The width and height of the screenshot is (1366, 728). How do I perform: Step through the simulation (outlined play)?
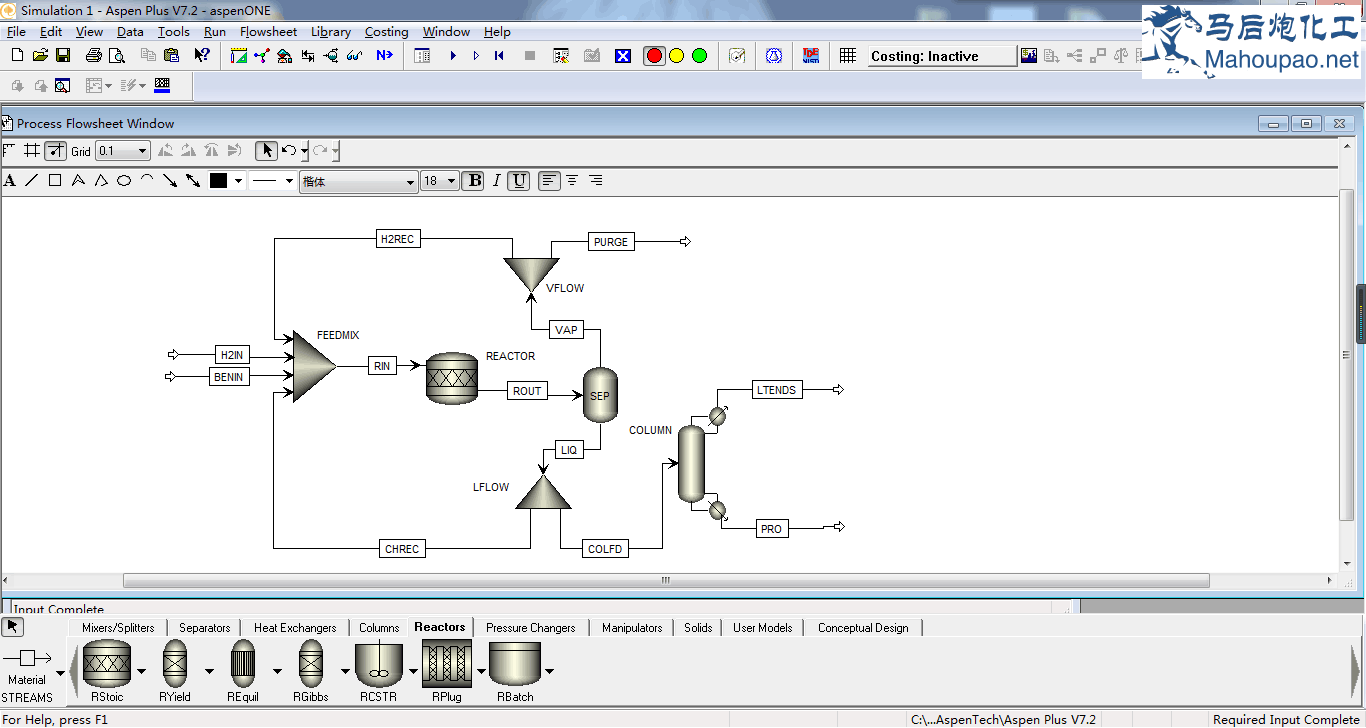476,56
